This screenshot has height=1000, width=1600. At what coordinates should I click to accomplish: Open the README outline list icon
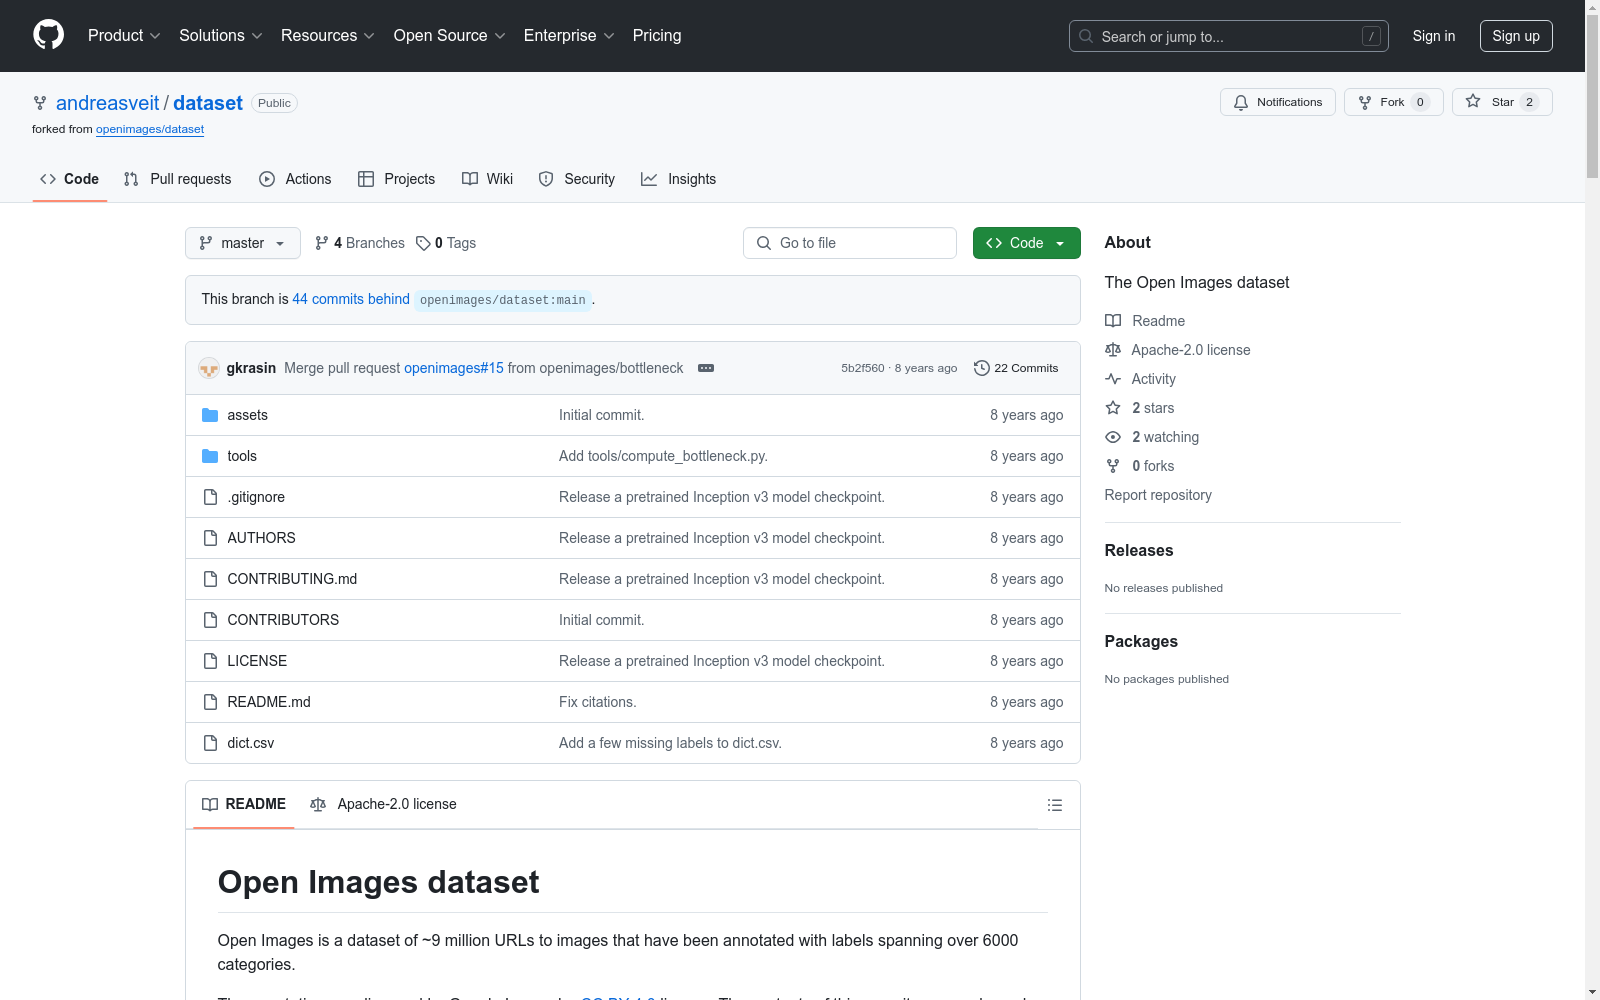coord(1054,805)
